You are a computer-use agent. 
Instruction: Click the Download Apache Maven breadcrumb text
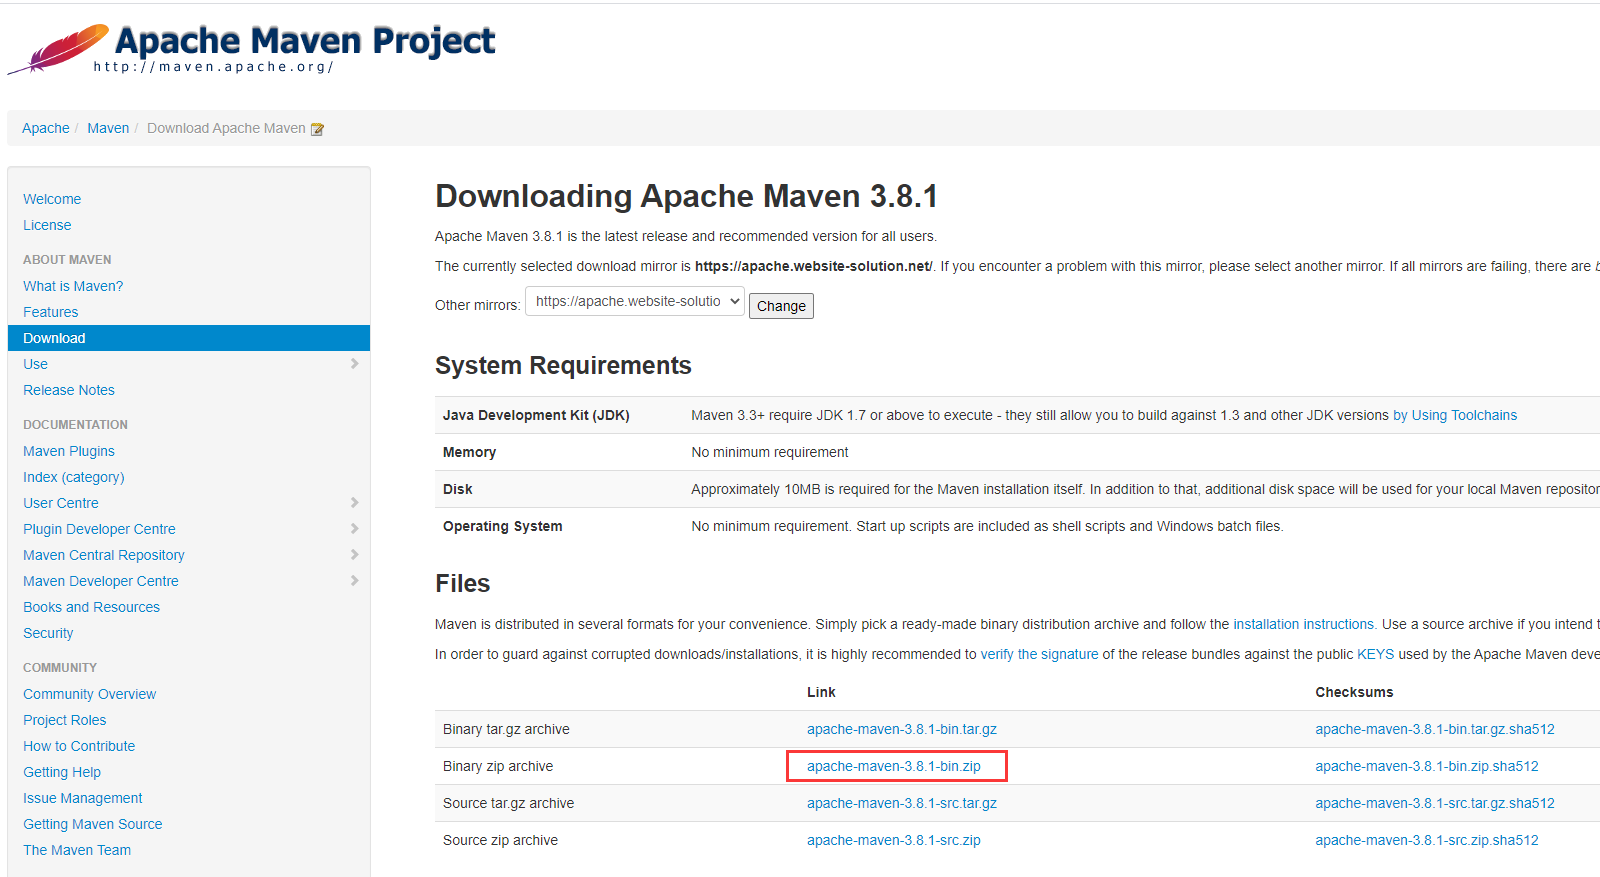tap(226, 128)
